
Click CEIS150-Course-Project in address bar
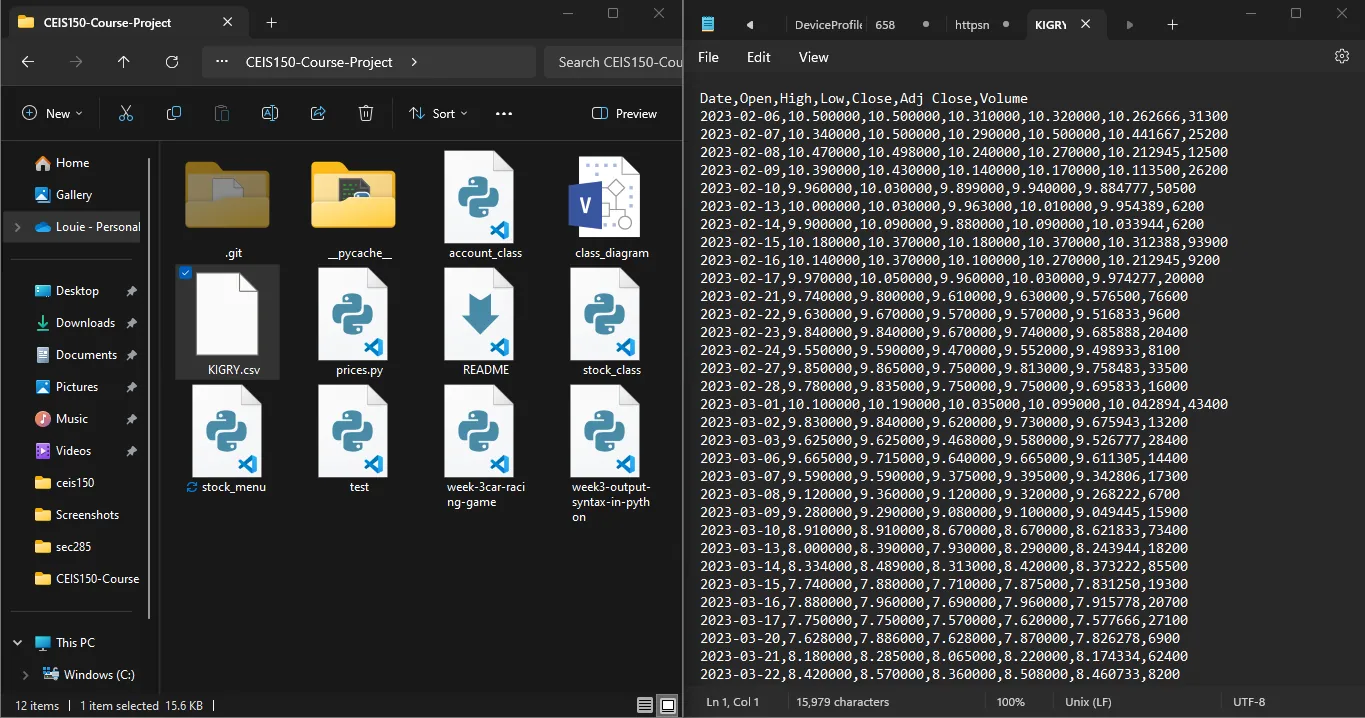coord(319,62)
